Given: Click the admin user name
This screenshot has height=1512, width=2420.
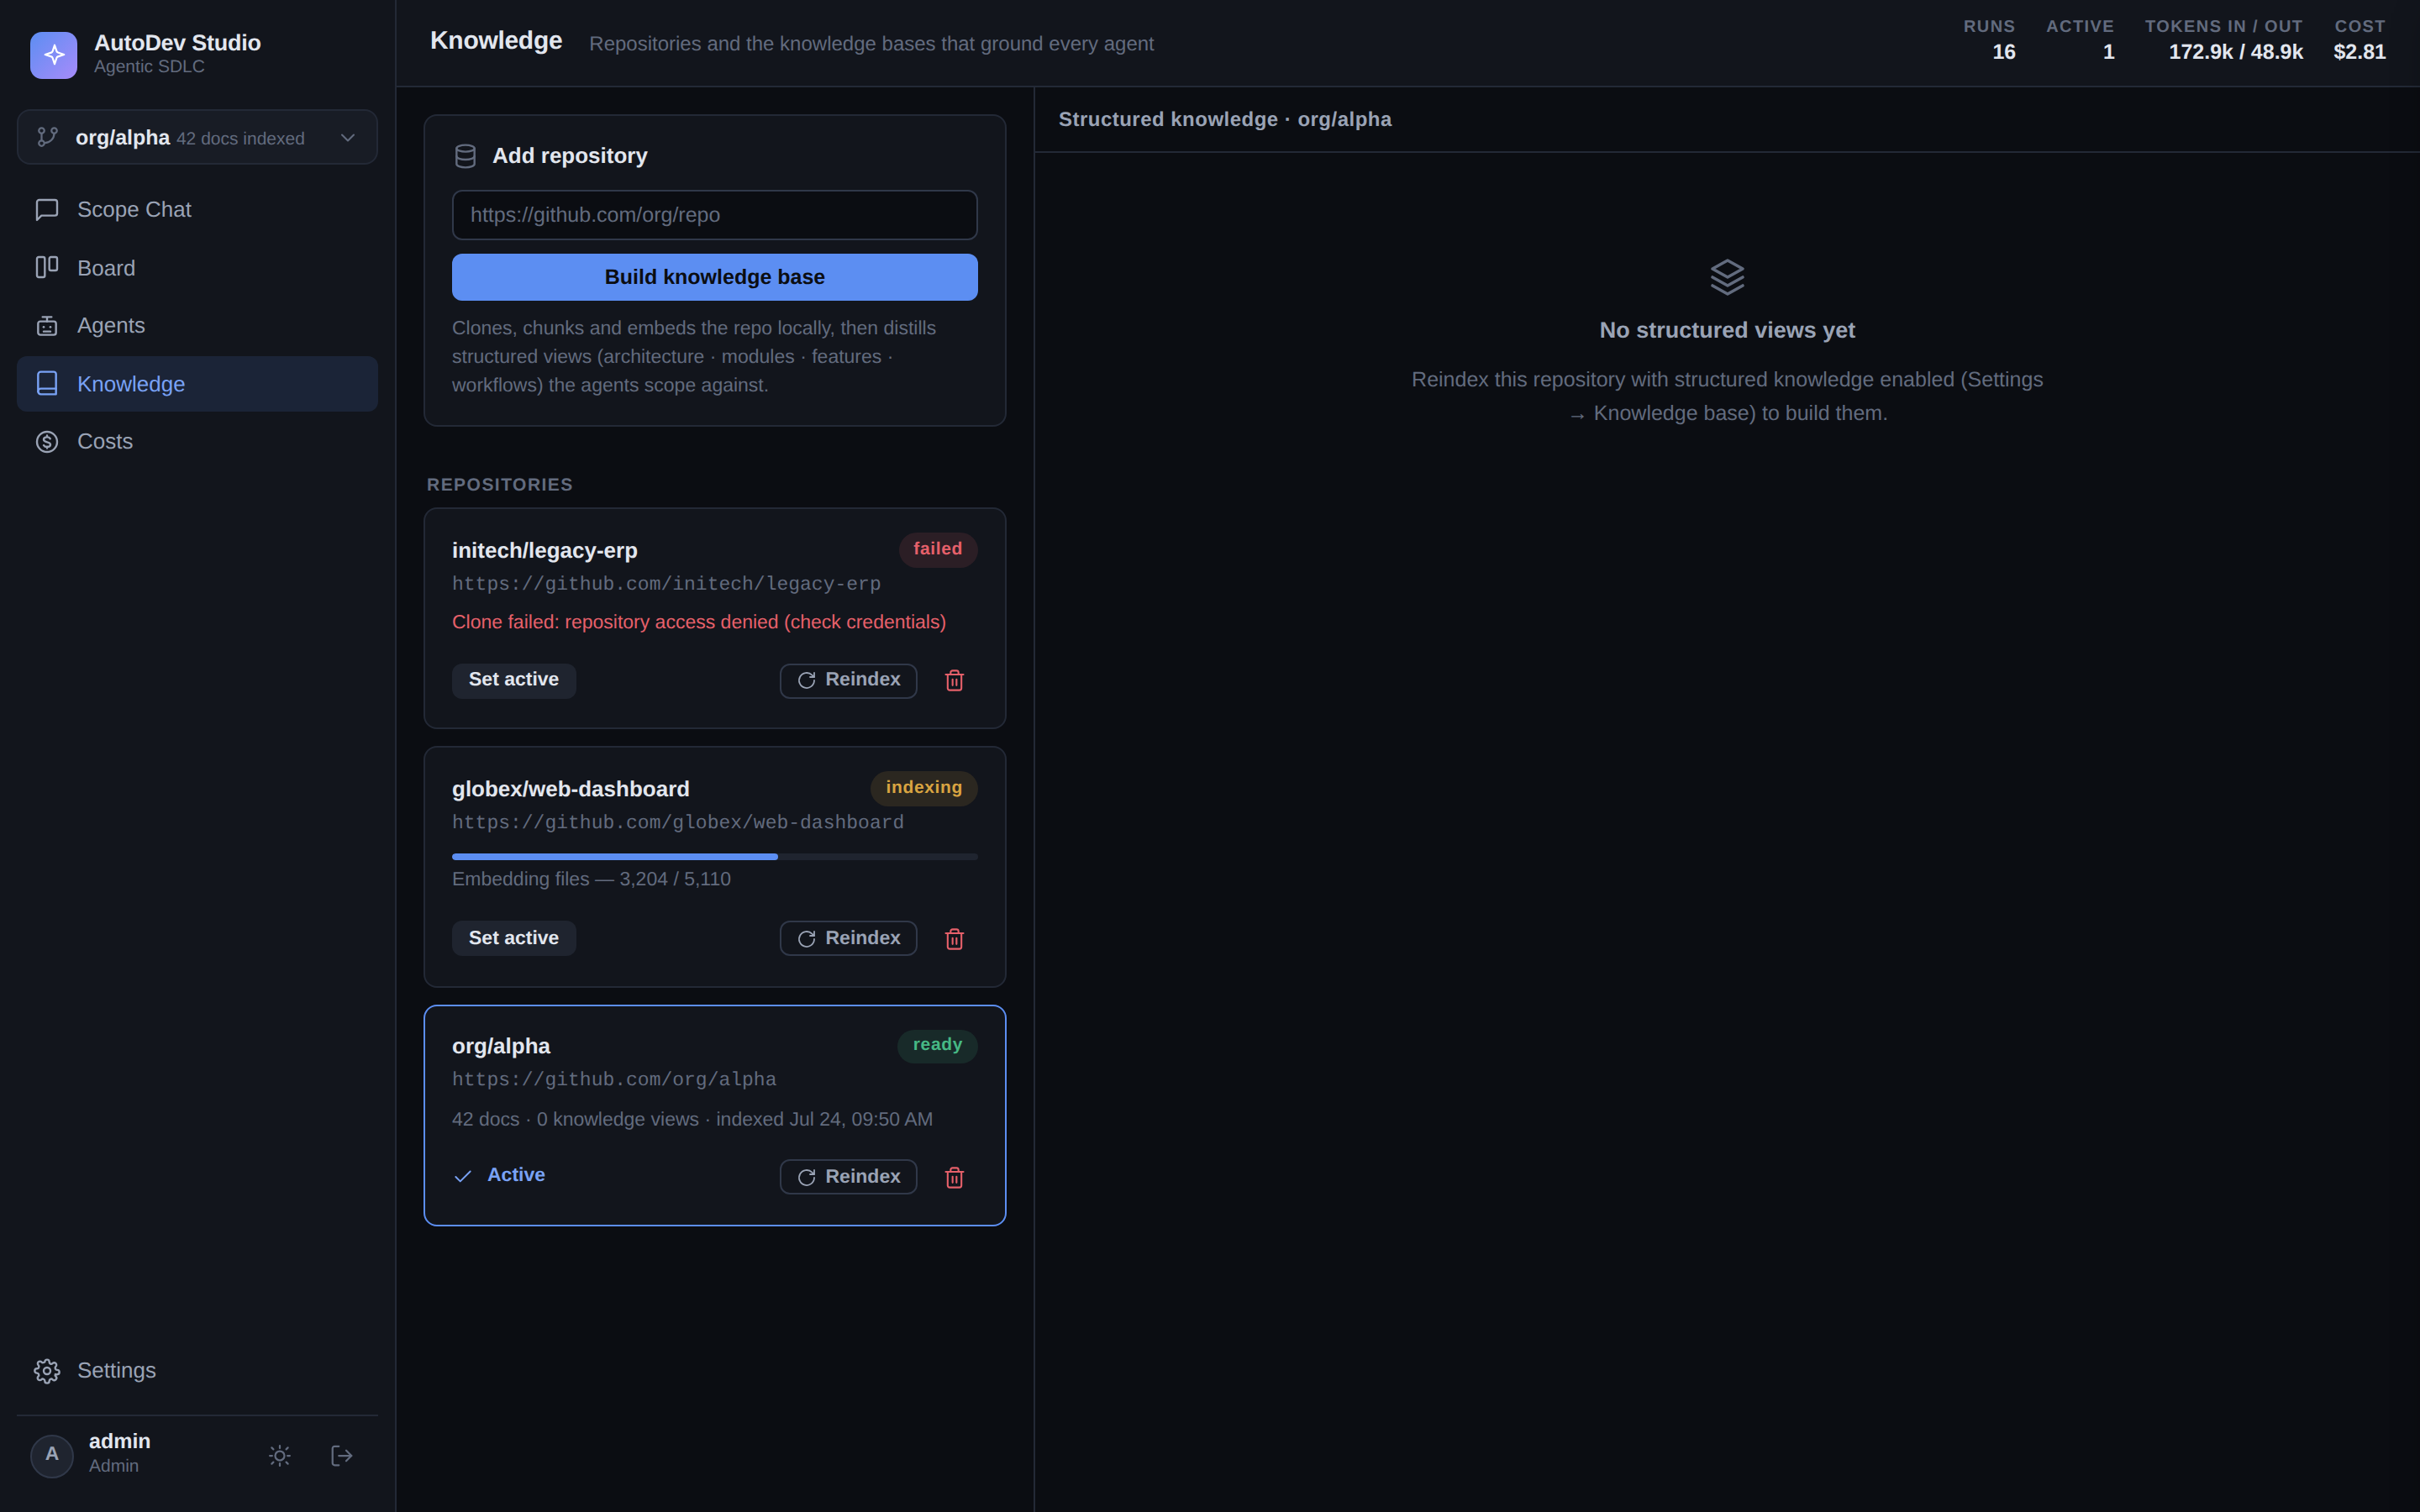Looking at the screenshot, I should point(119,1441).
